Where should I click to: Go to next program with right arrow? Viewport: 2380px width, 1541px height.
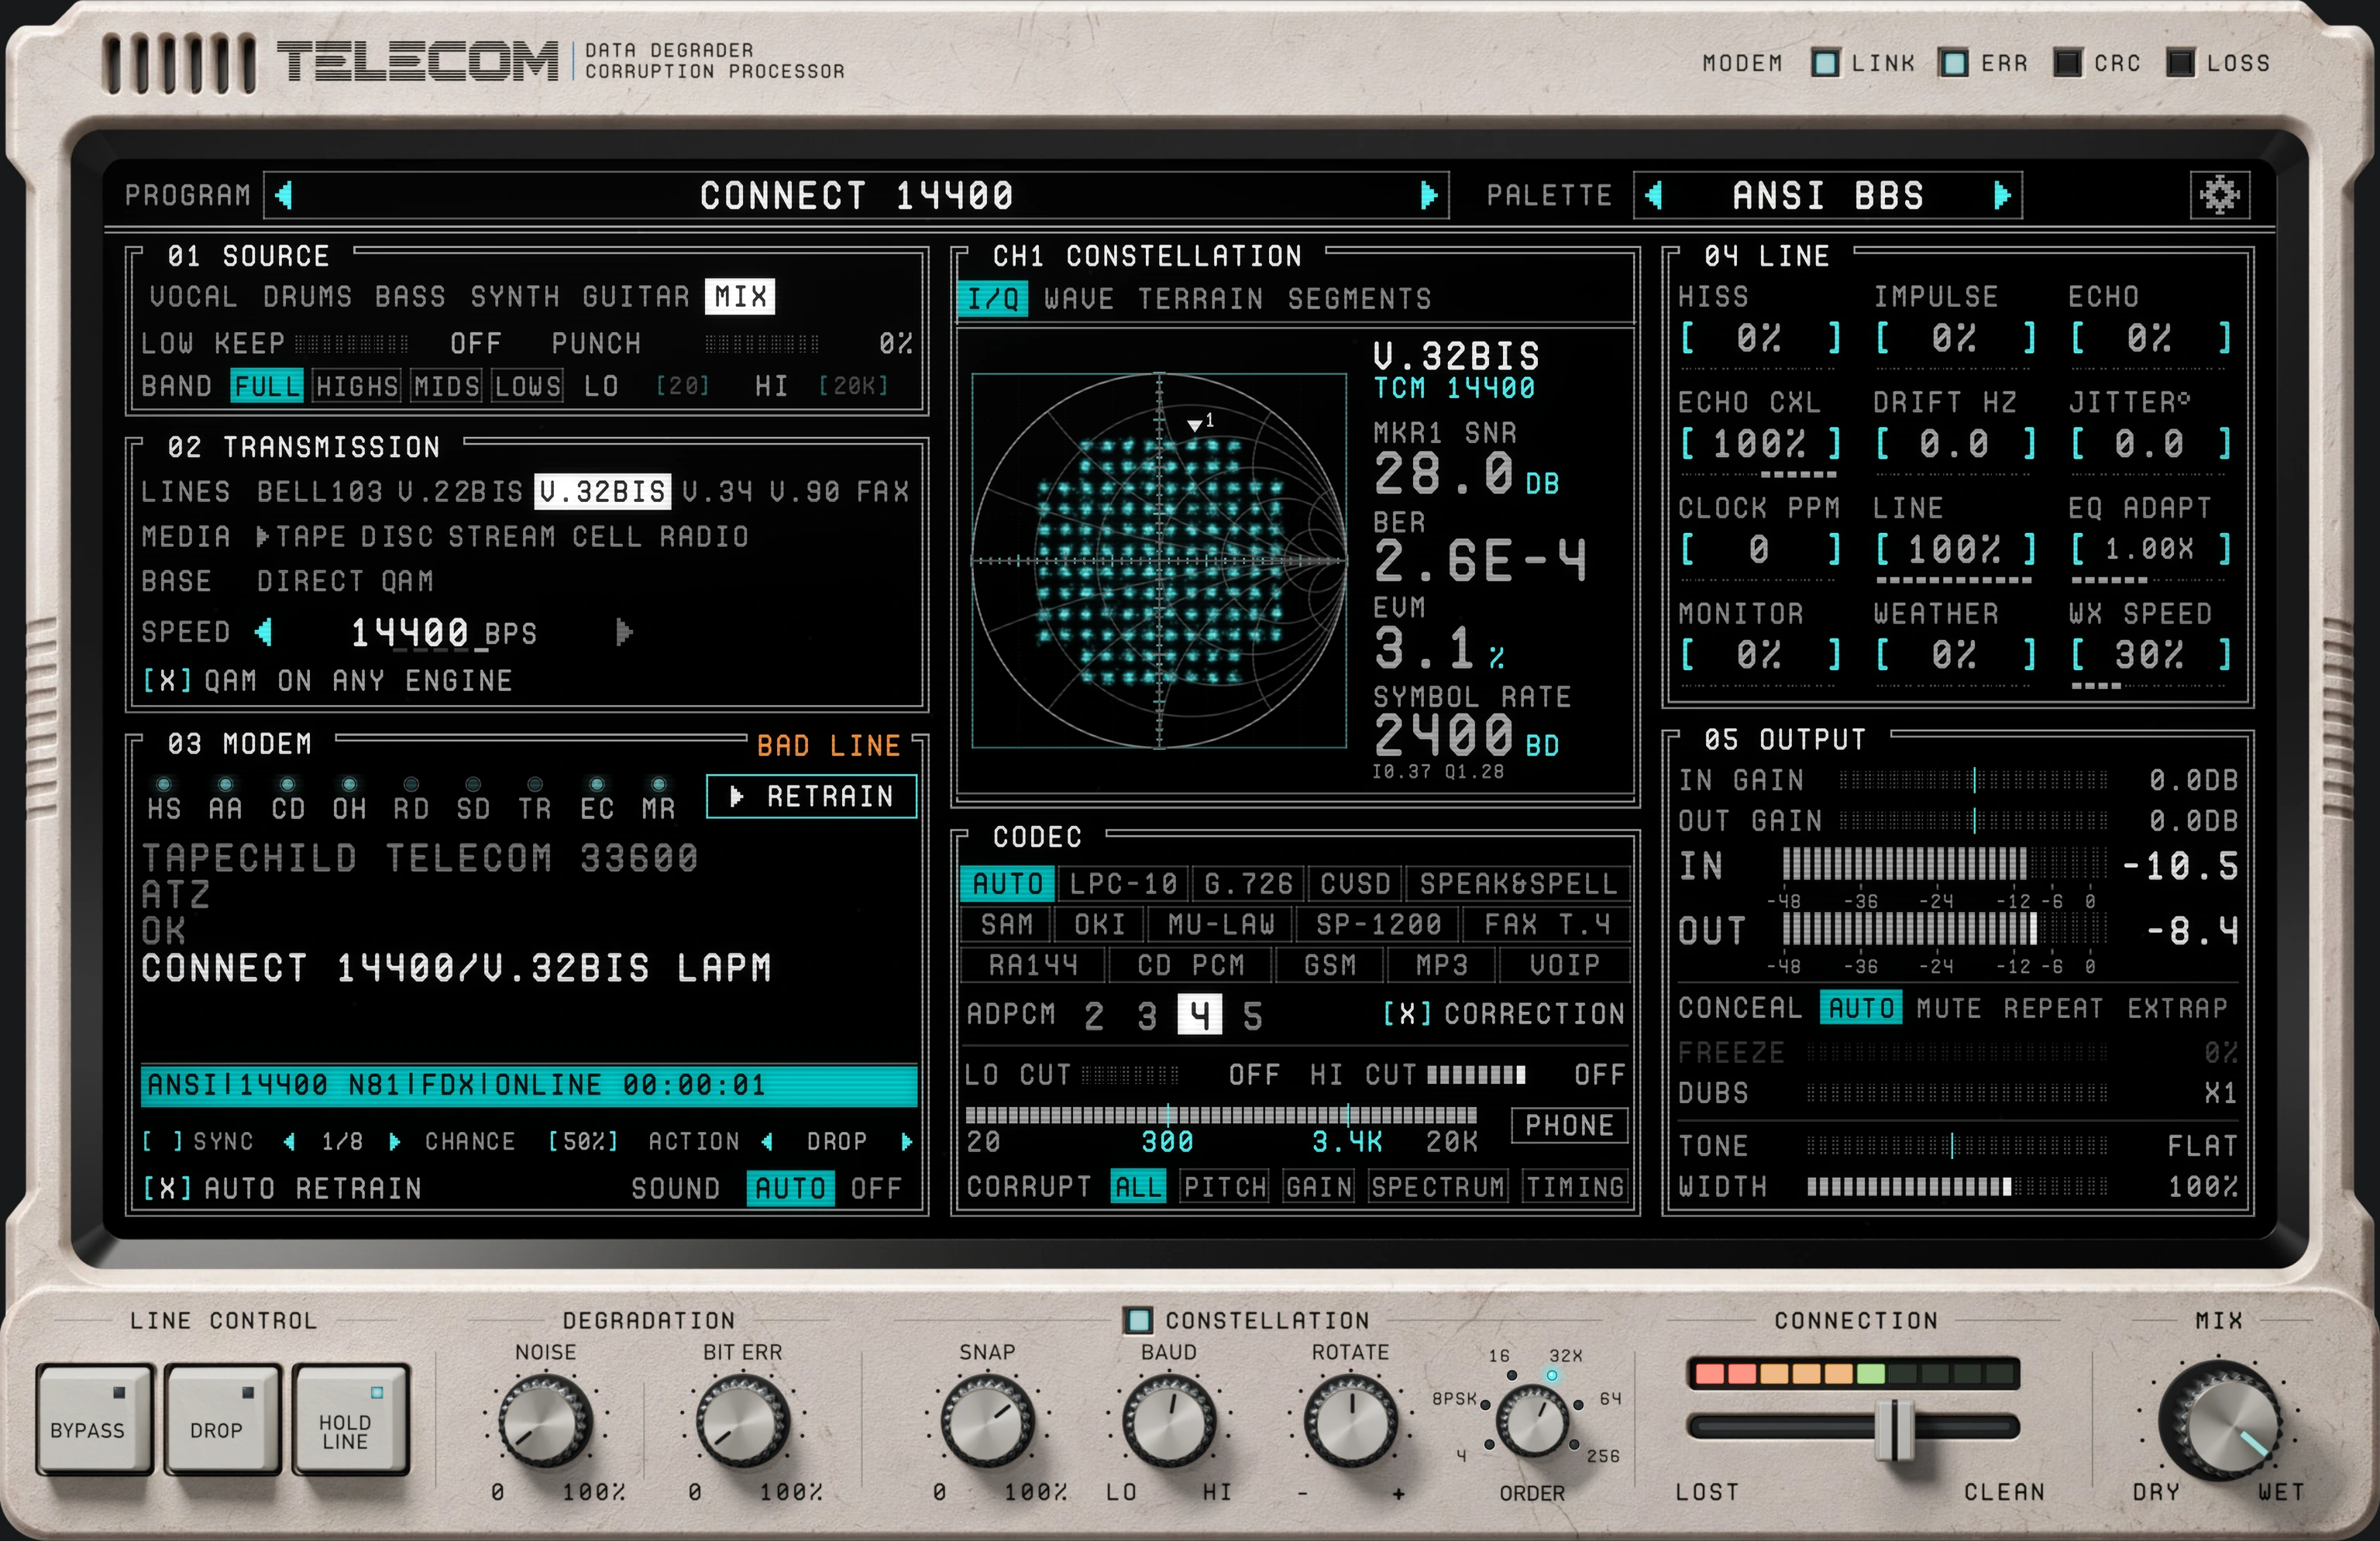[x=1429, y=195]
